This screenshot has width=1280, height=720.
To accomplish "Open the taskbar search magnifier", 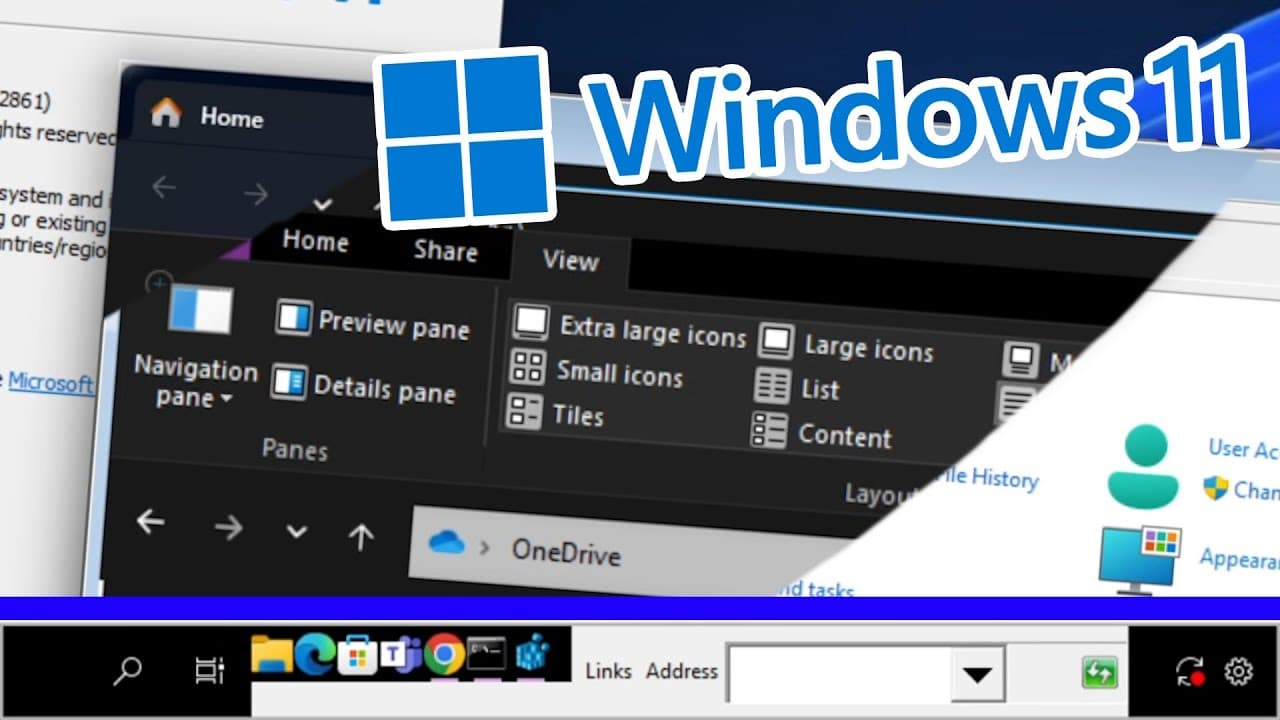I will (x=127, y=671).
